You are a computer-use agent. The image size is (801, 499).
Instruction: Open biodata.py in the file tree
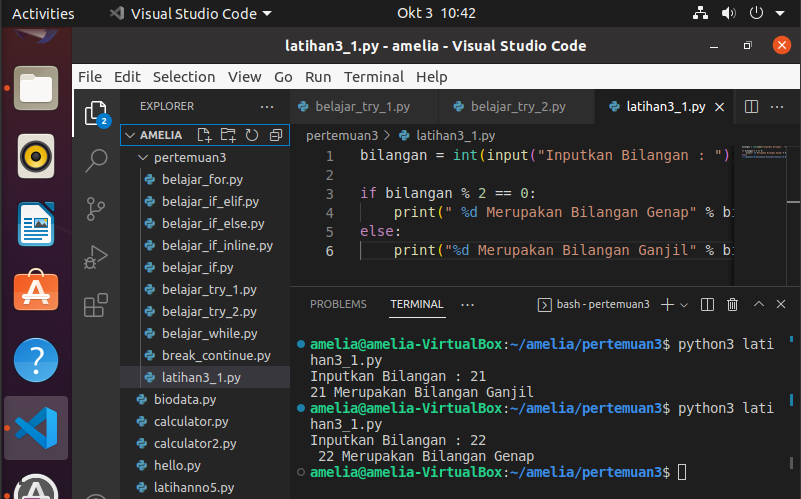click(x=205, y=399)
